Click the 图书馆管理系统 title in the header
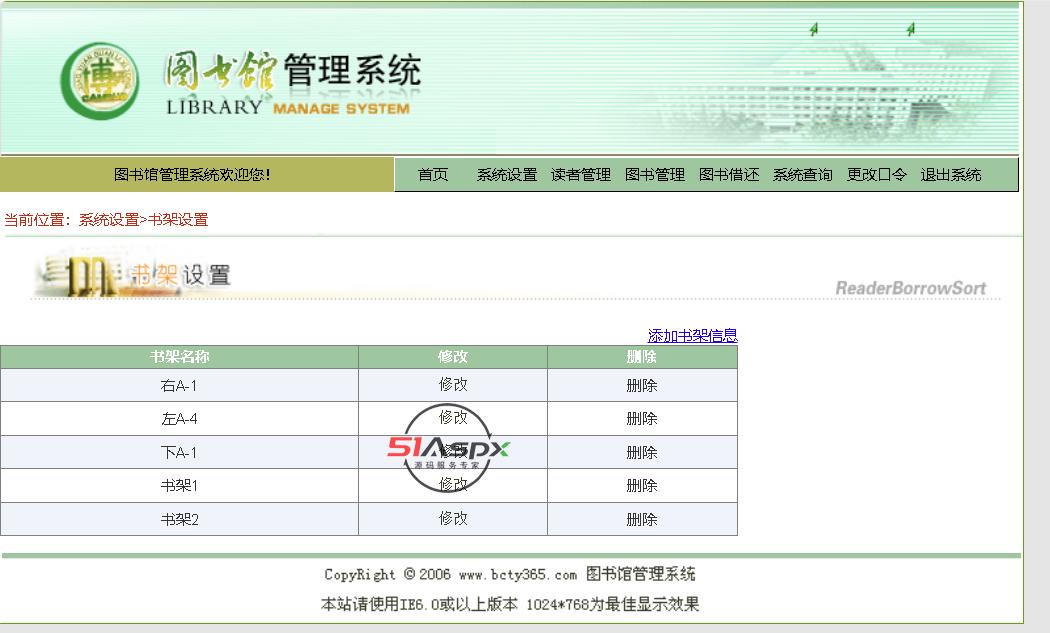Screen dimensions: 1050x633 coord(293,71)
